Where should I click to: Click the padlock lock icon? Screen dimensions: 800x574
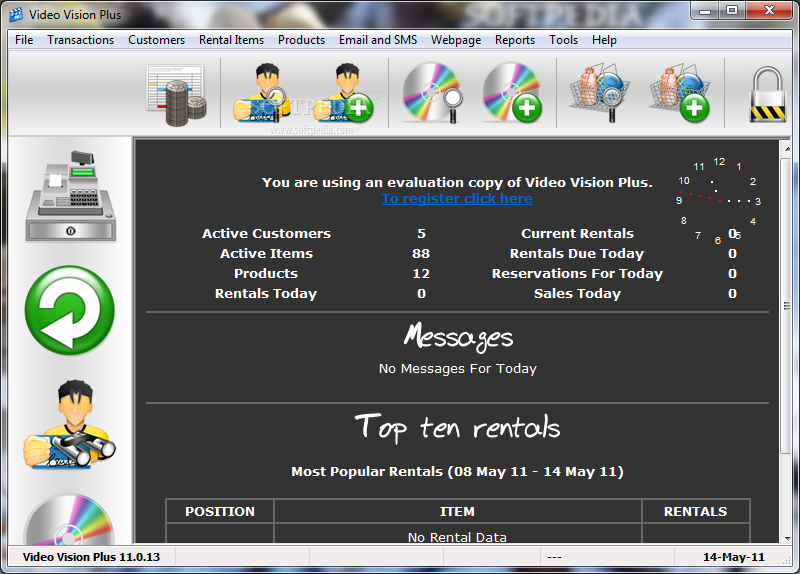click(x=767, y=94)
